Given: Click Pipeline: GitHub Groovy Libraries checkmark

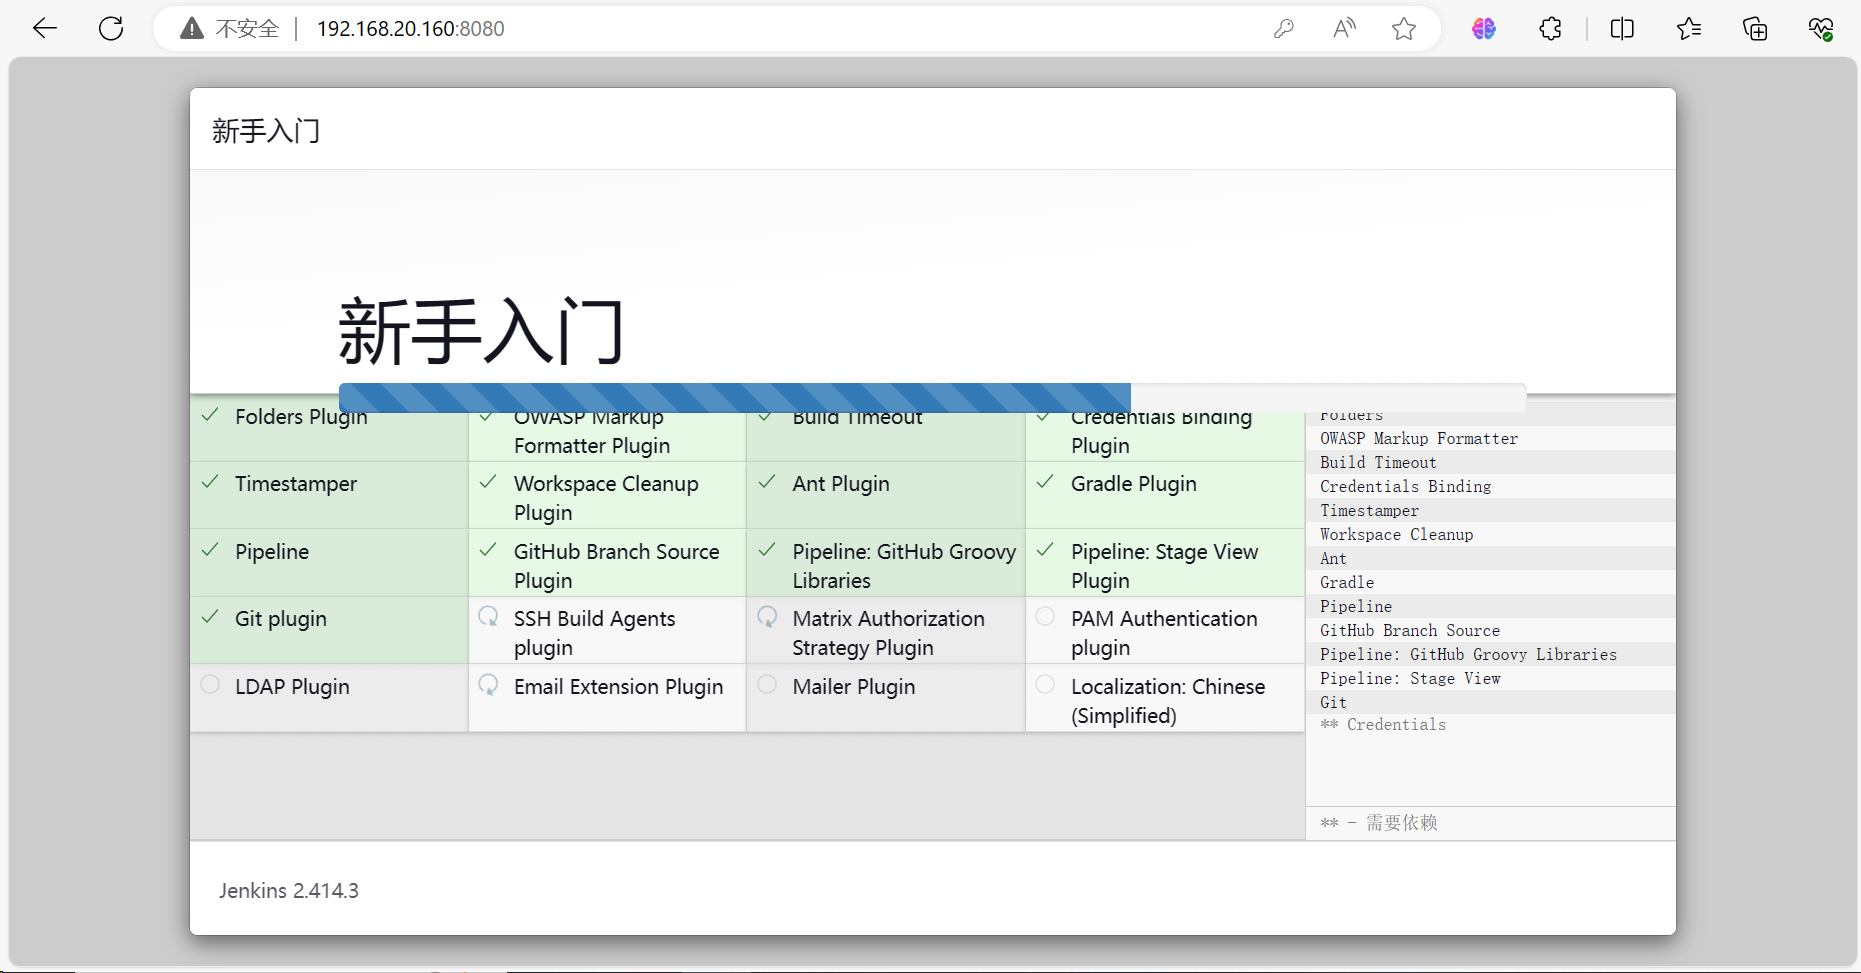Looking at the screenshot, I should [767, 550].
